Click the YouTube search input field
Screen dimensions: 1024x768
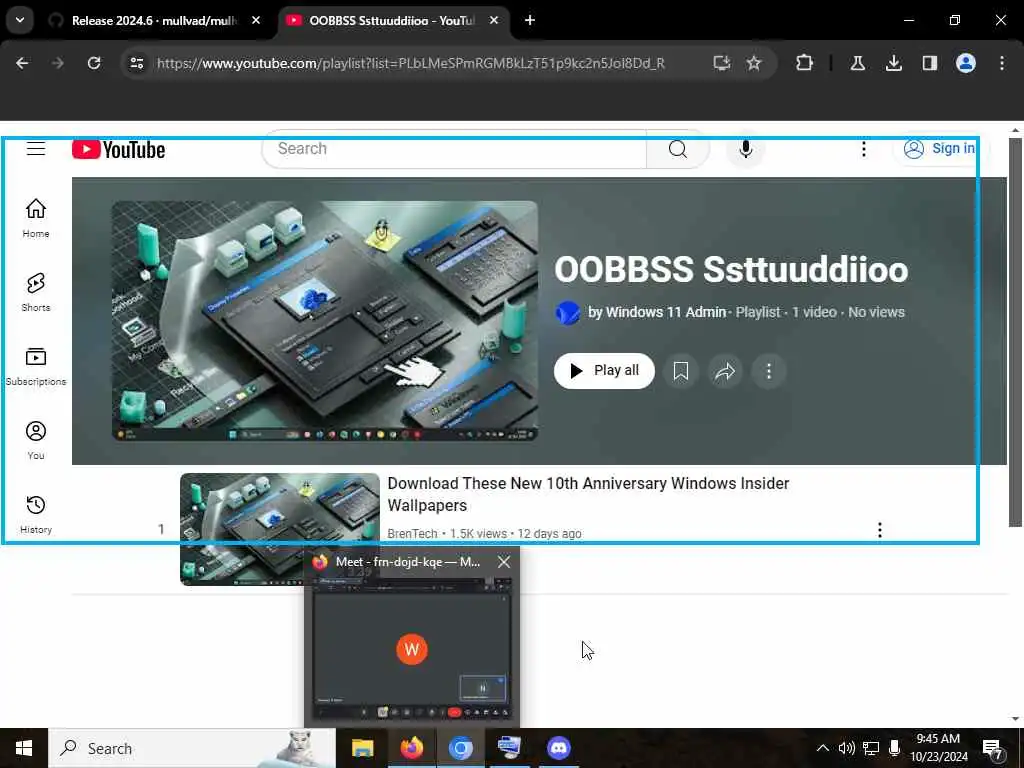pos(454,149)
